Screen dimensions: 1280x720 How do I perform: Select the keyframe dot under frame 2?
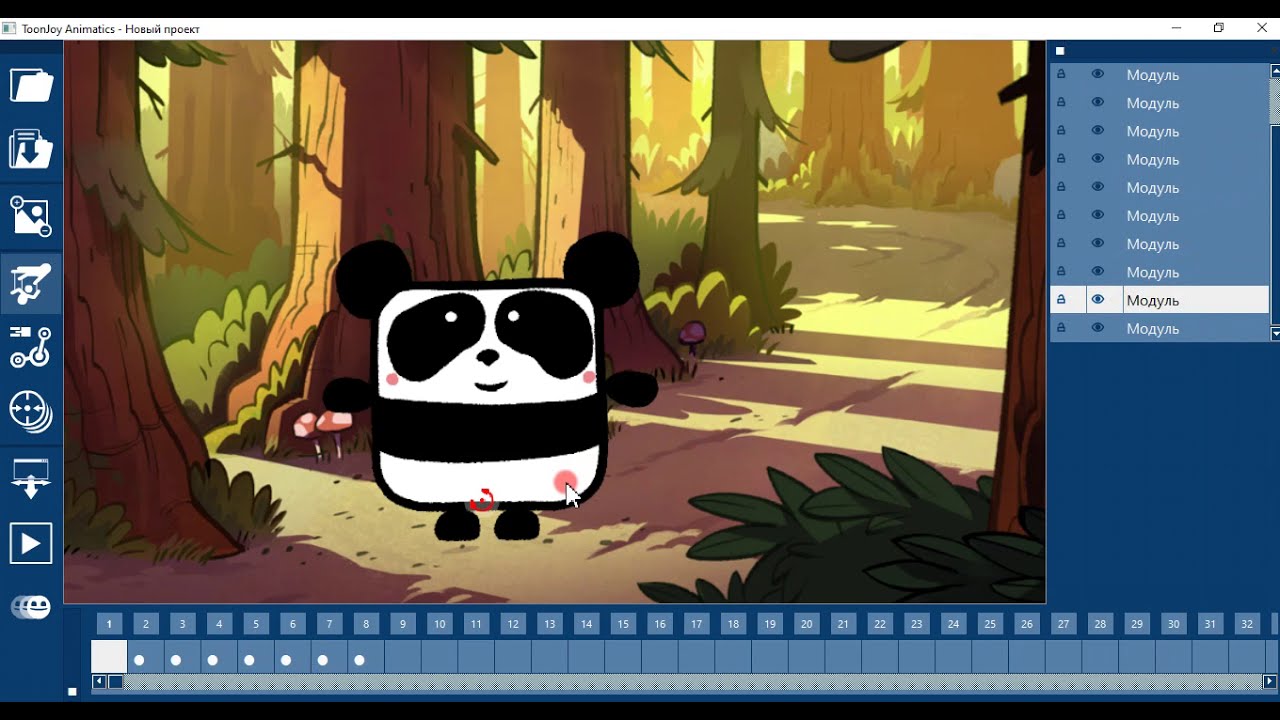click(x=140, y=660)
